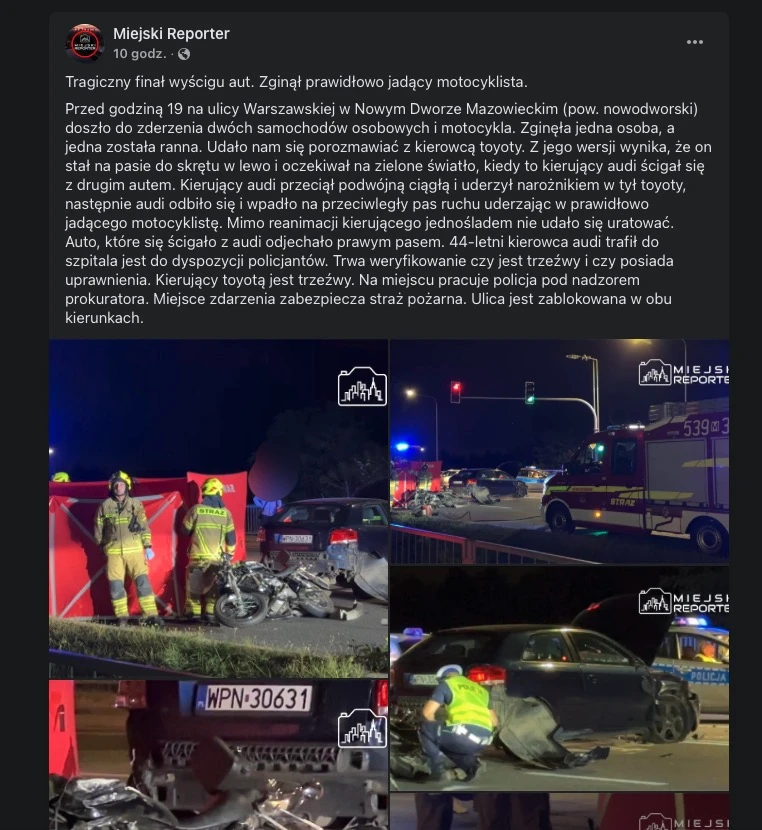Open the firefighters and motorcycle photo

point(218,508)
